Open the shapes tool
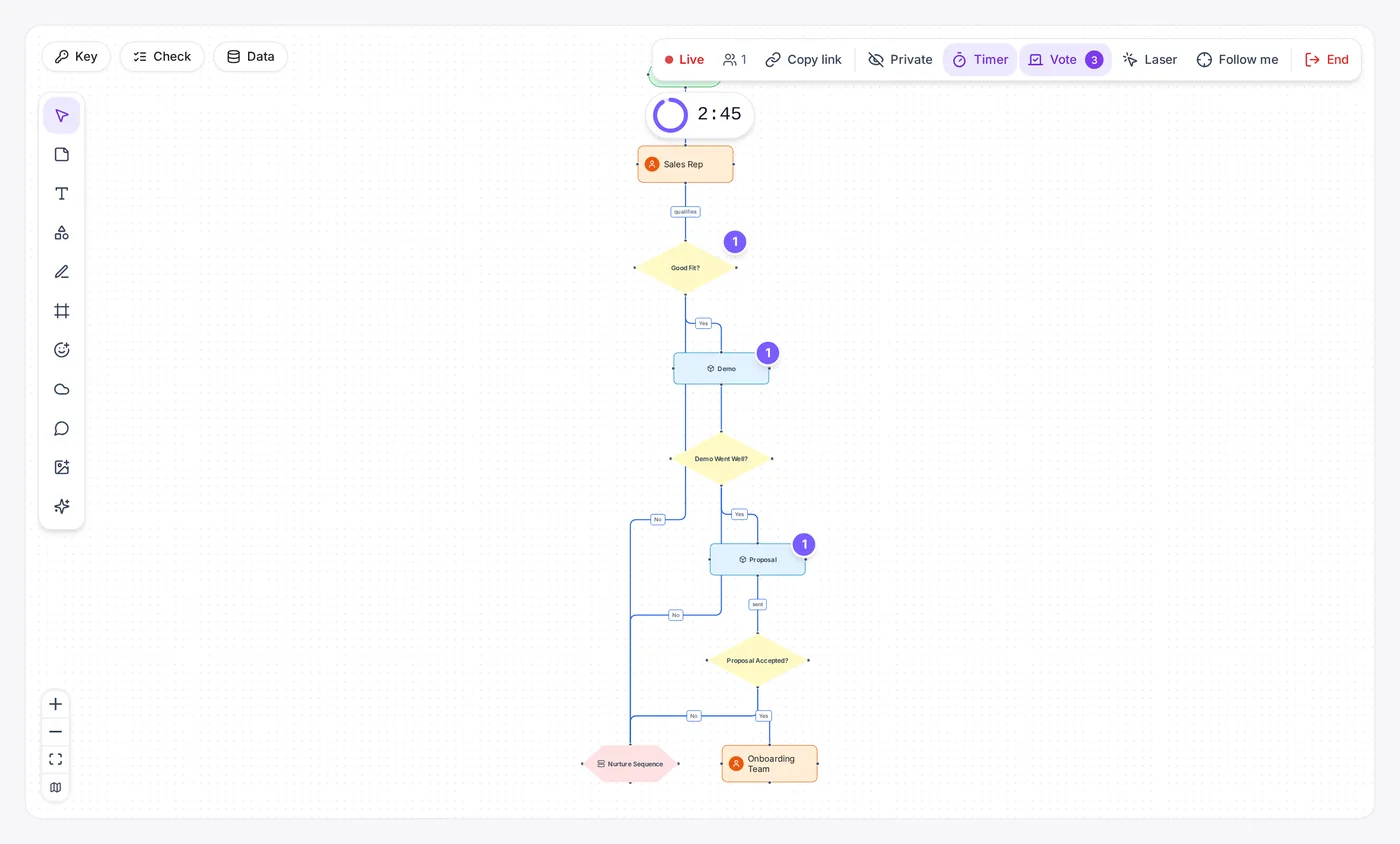Screen dimensions: 1400x844 (x=62, y=233)
